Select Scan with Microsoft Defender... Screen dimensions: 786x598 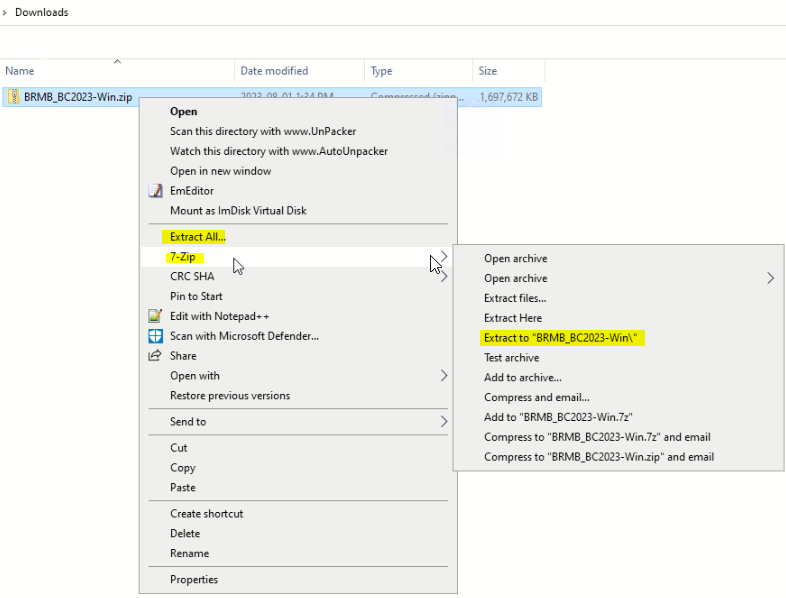(244, 336)
